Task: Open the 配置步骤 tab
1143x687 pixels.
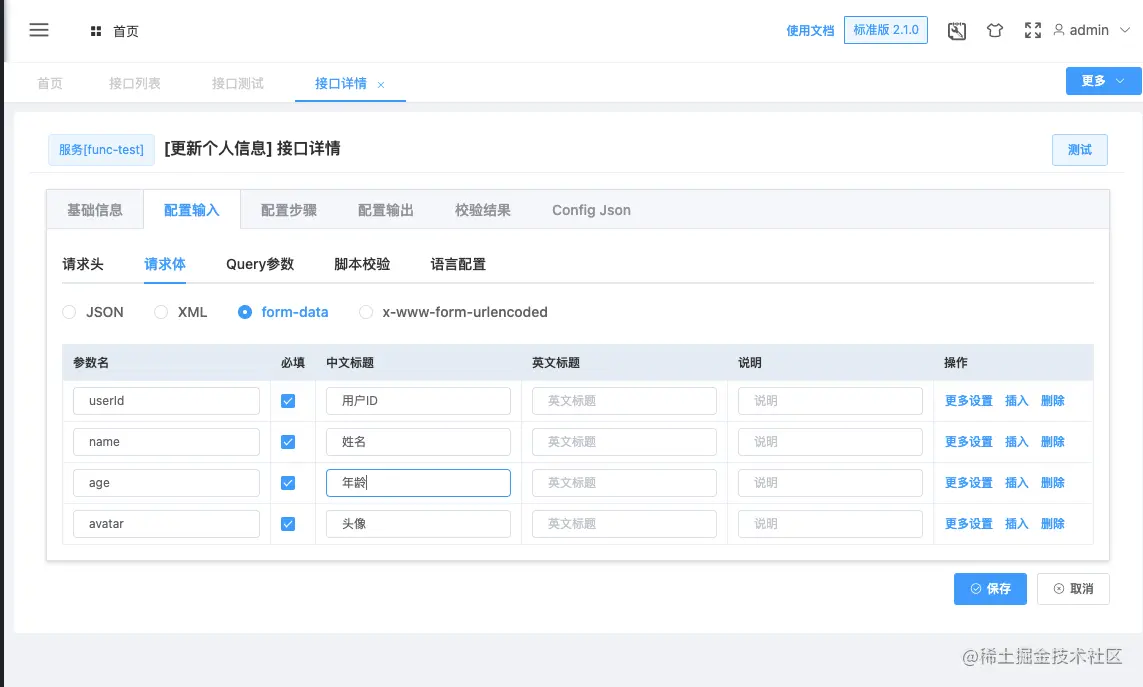Action: 289,210
